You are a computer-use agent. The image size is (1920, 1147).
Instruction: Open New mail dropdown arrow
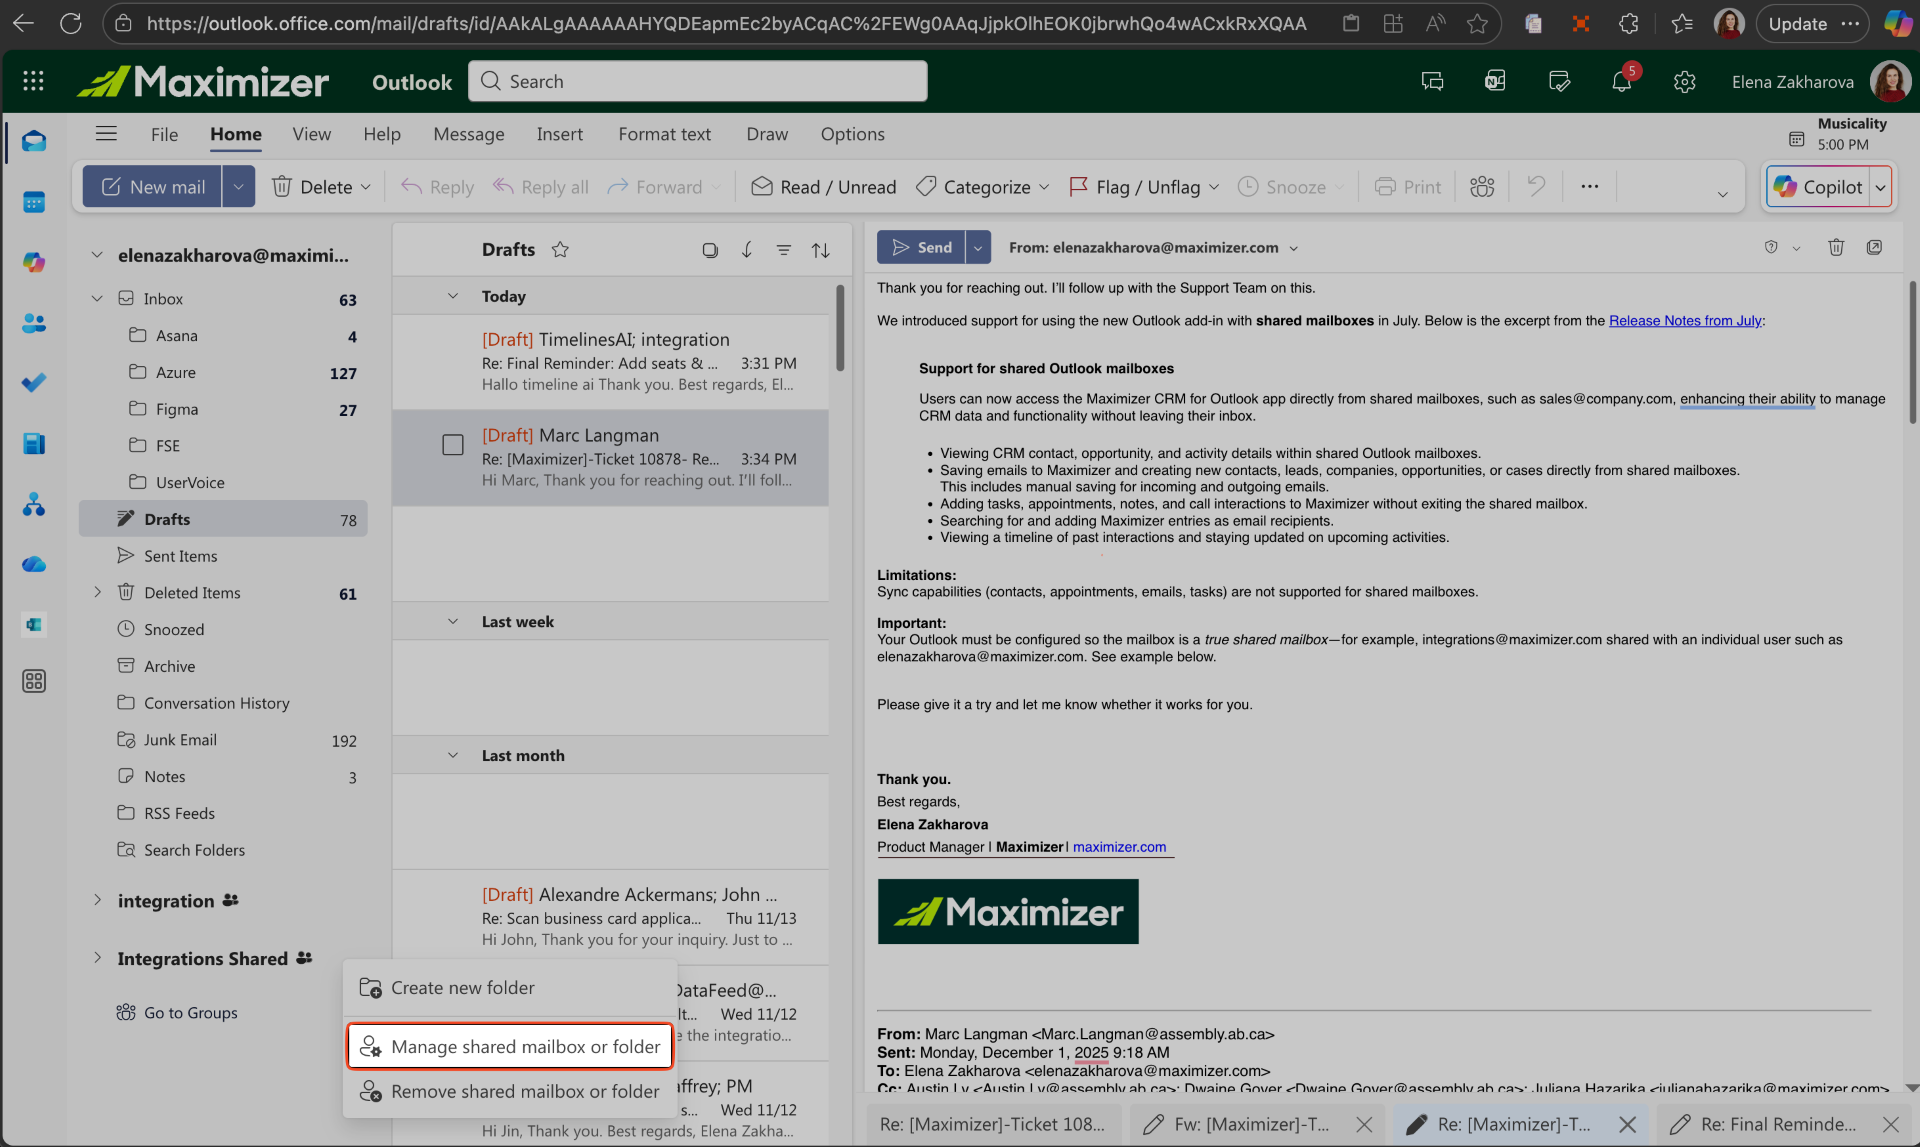tap(238, 187)
